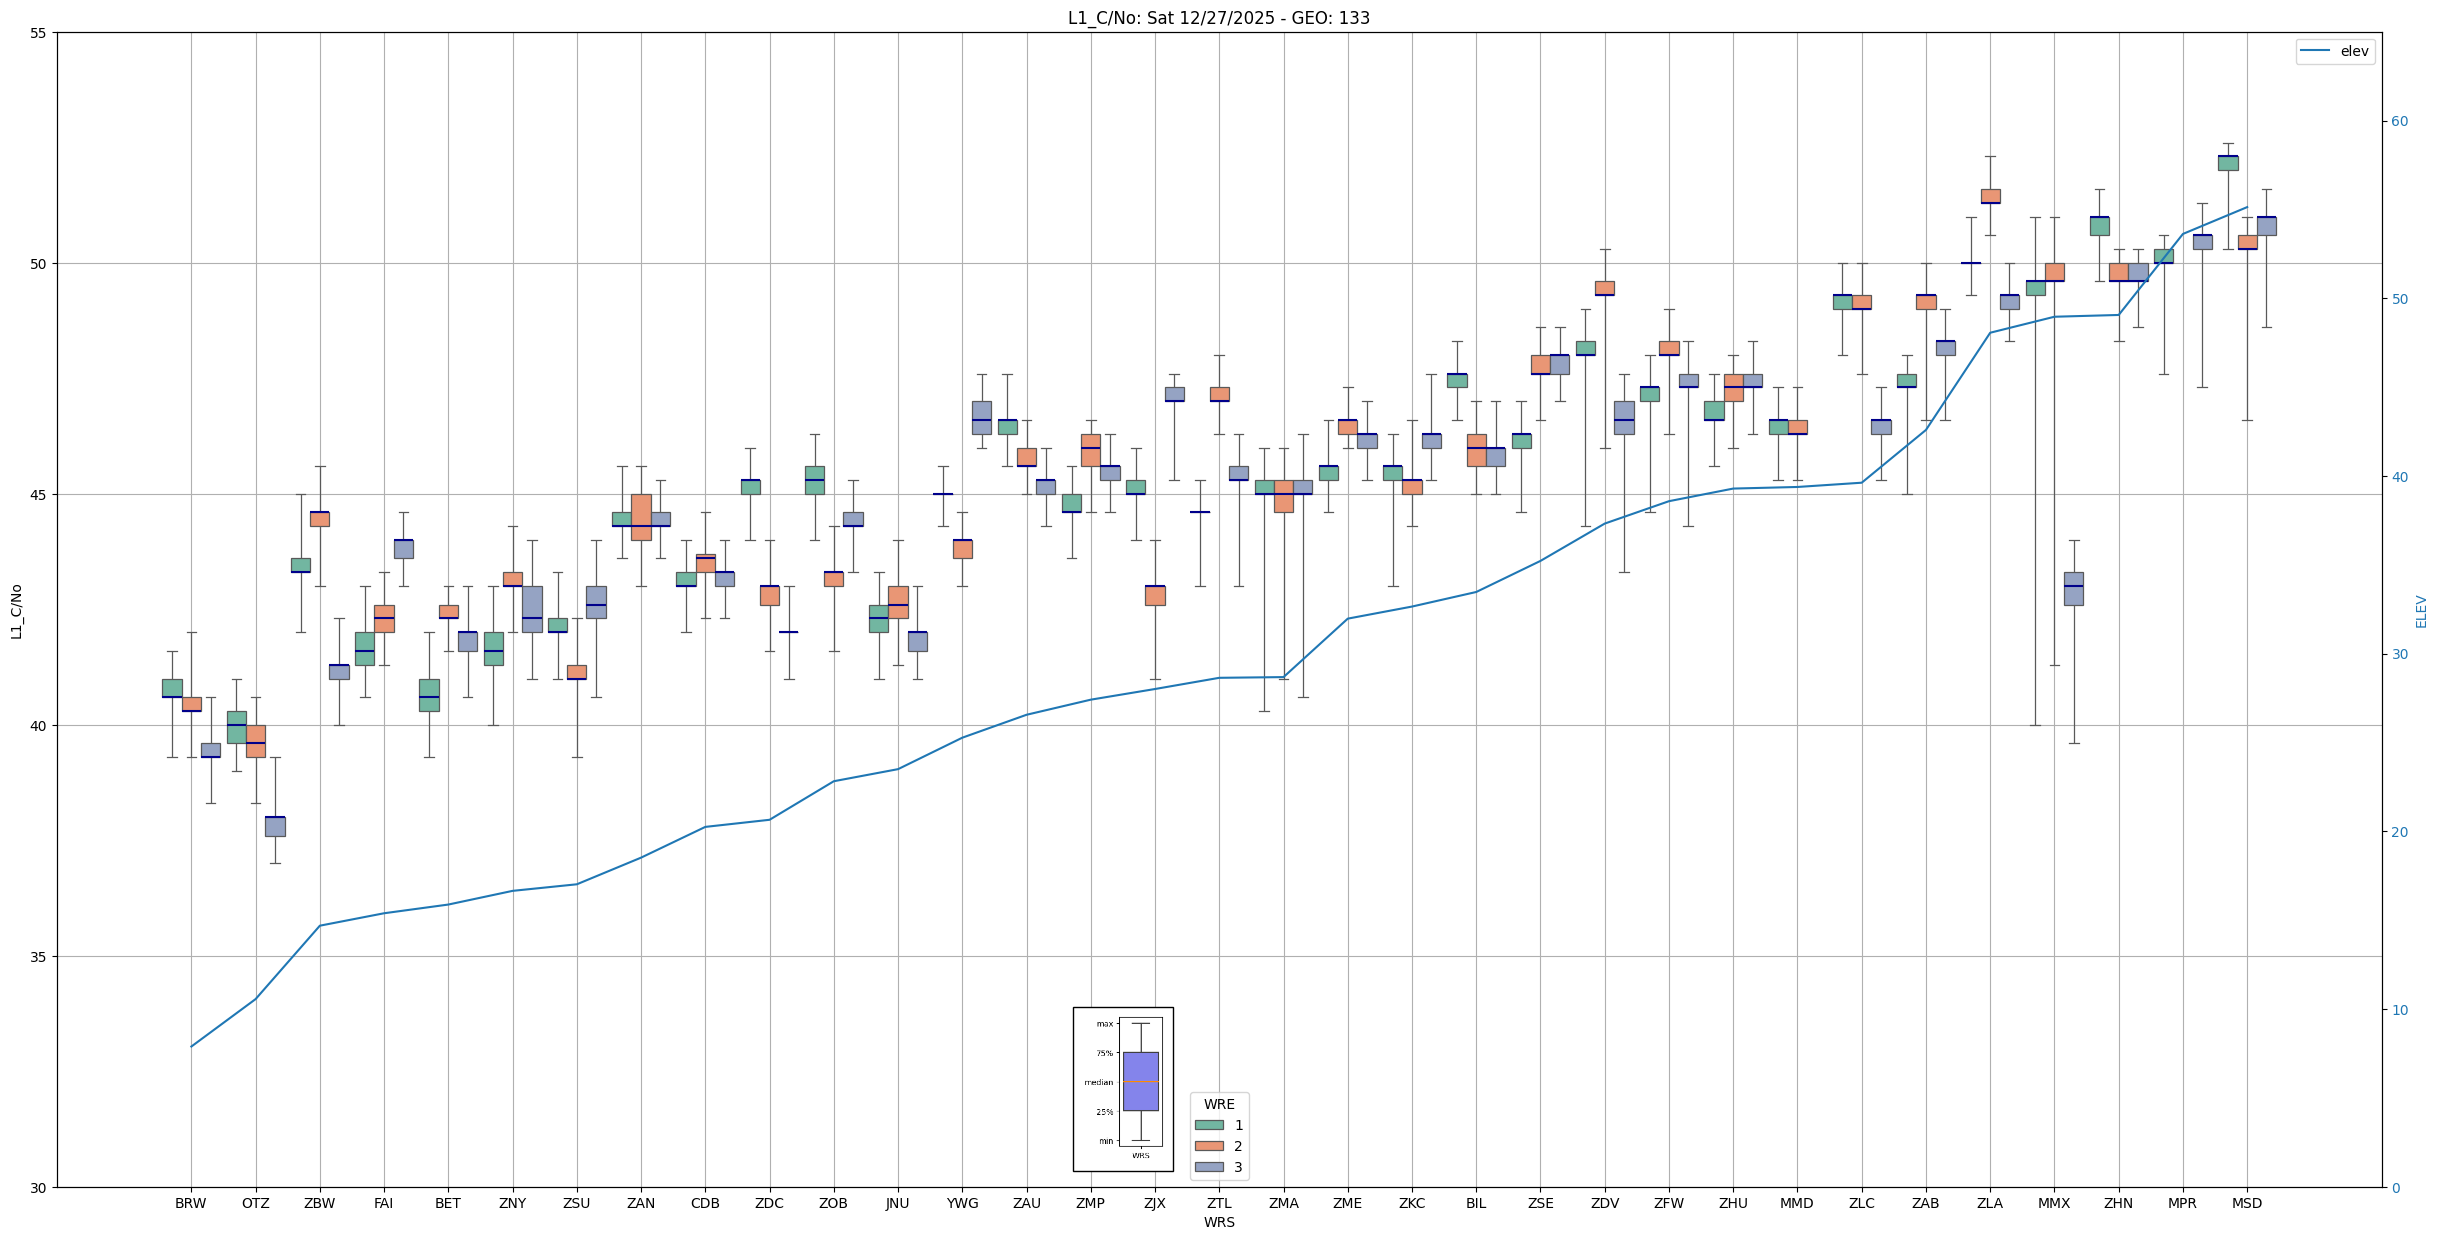Click the MMX station label
The image size is (2438, 1240).
click(2053, 1203)
